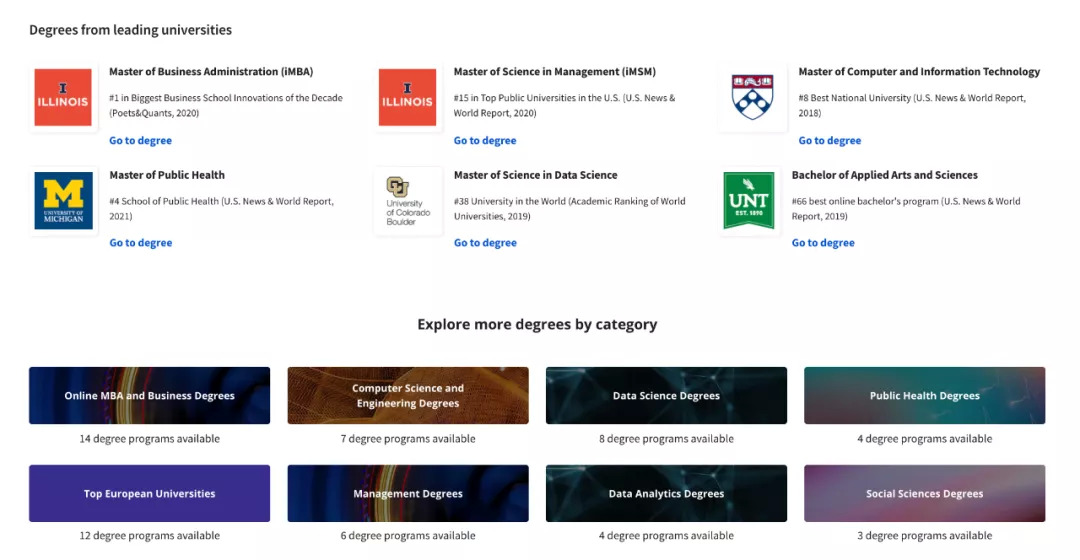Open the Public Health Degrees category tile
This screenshot has width=1080, height=560.
tap(924, 396)
